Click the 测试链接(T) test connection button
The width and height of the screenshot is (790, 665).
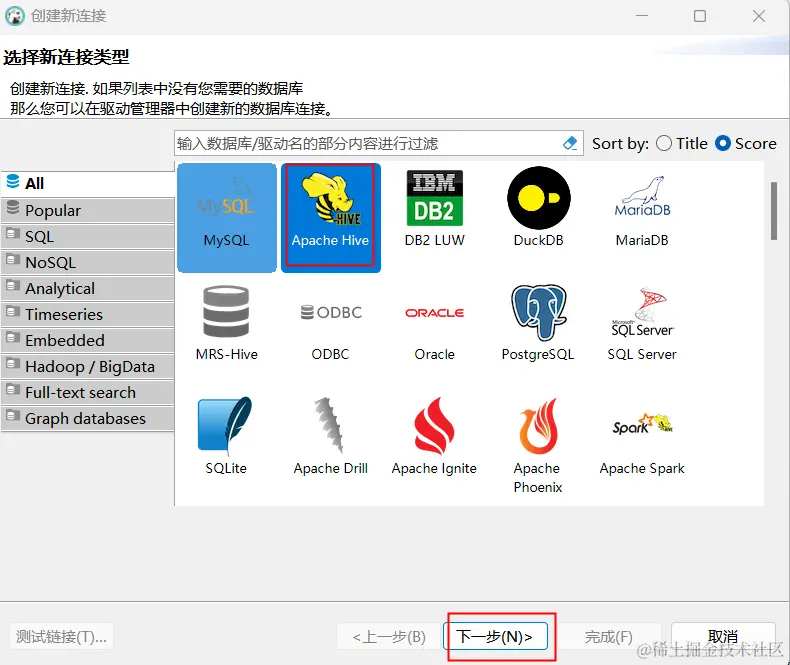point(61,637)
